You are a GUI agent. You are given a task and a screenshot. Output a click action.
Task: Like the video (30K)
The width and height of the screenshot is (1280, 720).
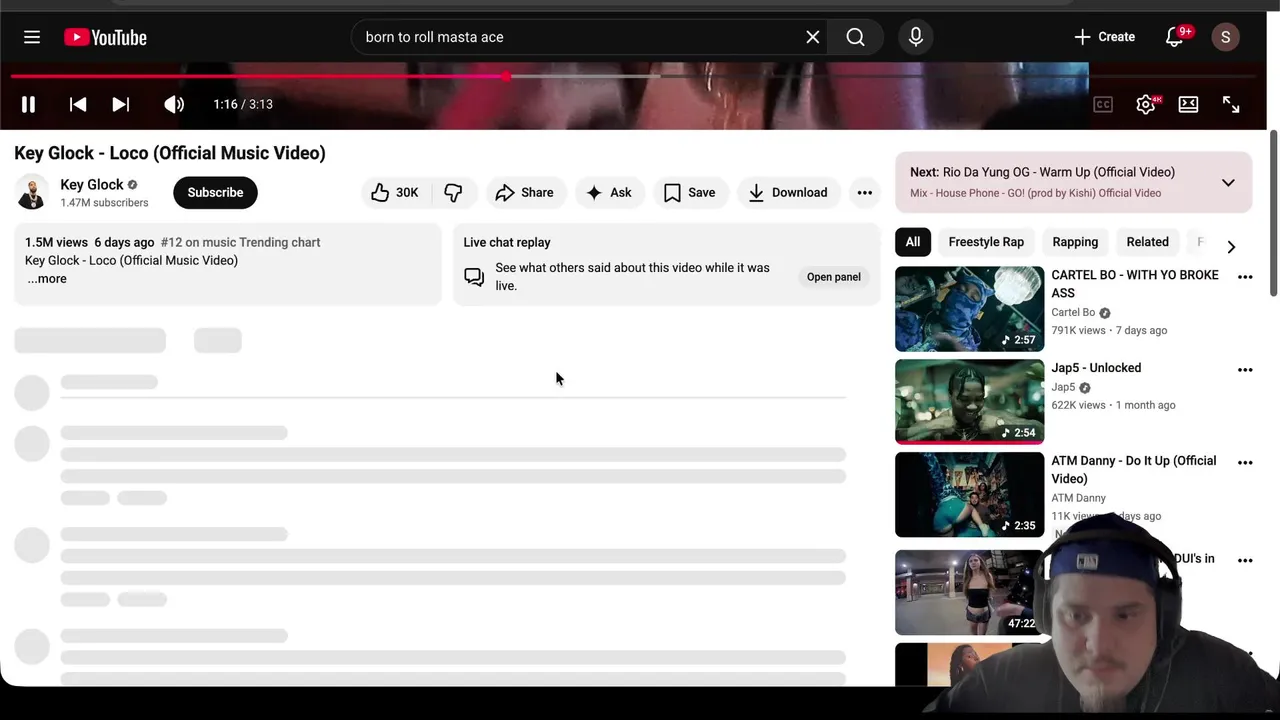click(395, 192)
